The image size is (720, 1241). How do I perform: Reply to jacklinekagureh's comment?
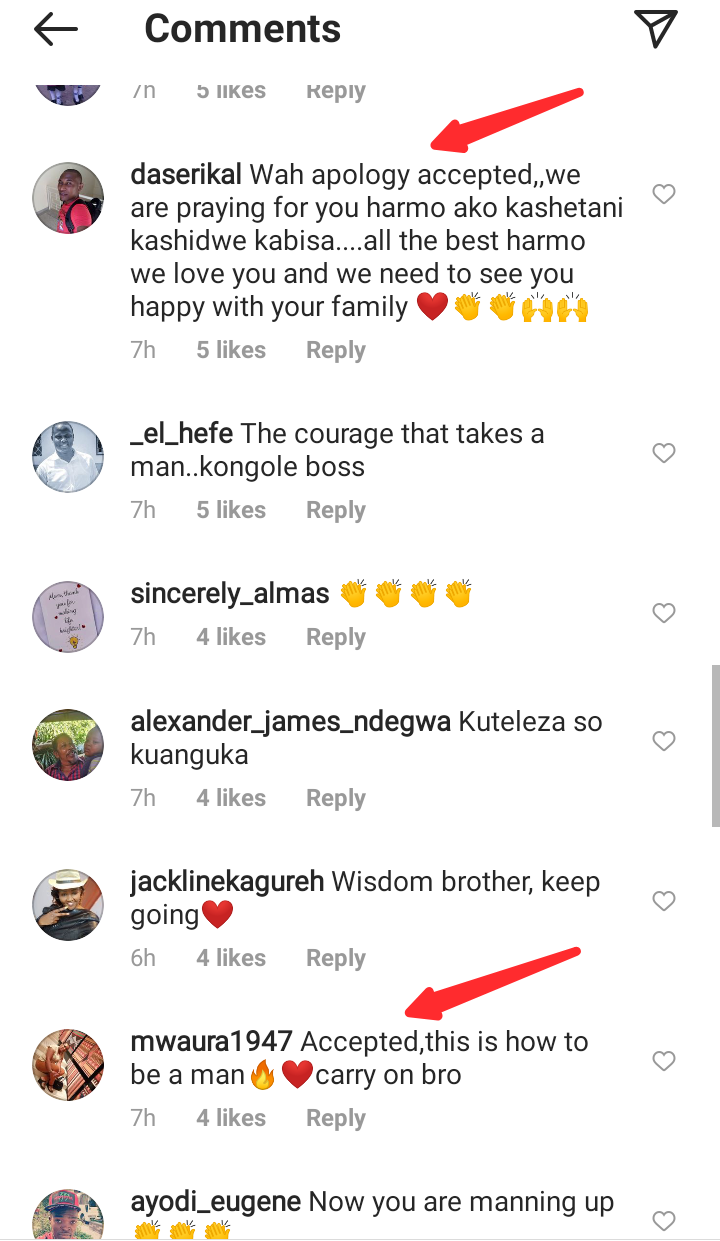[x=335, y=957]
